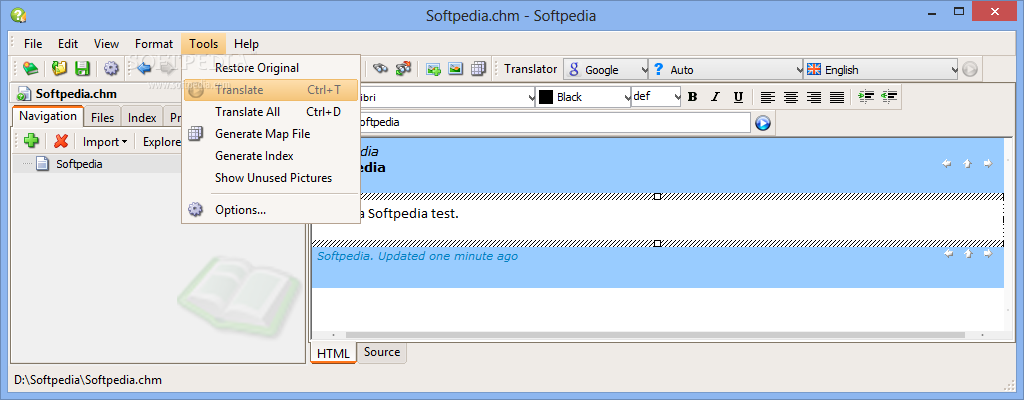Switch to the Index tab
This screenshot has height=400, width=1024.
tap(142, 118)
